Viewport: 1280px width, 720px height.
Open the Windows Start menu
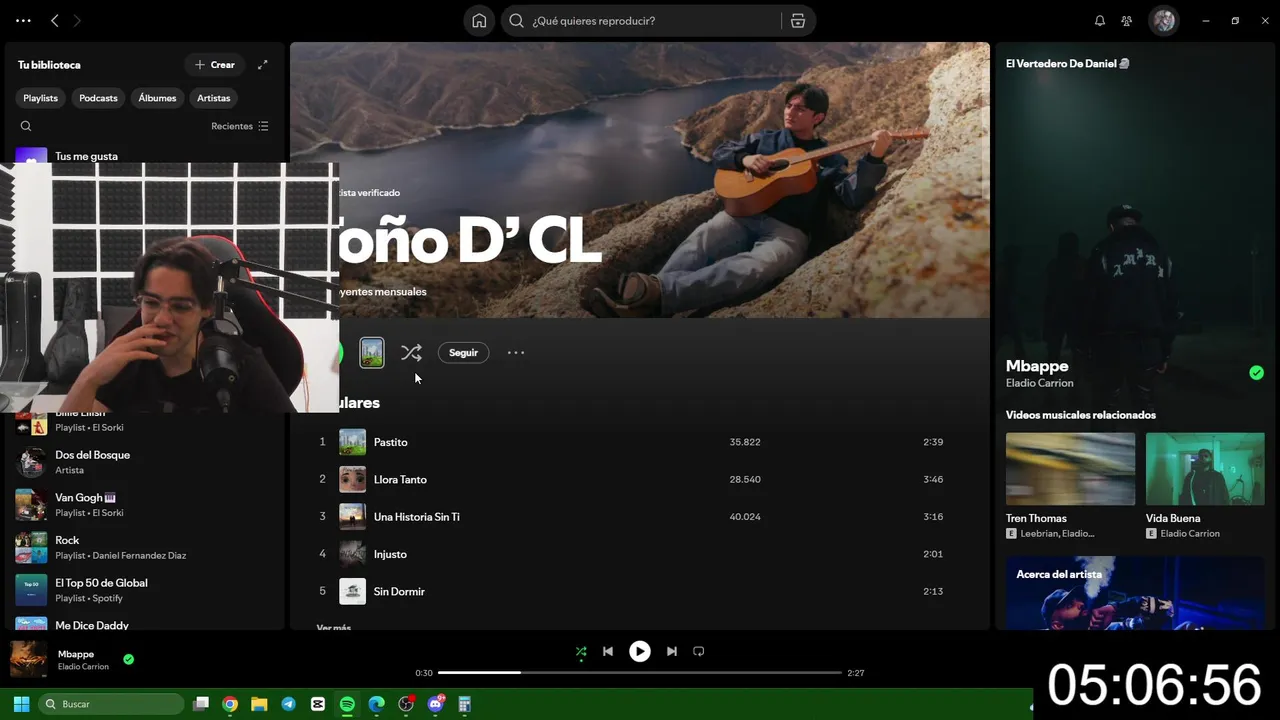21,704
